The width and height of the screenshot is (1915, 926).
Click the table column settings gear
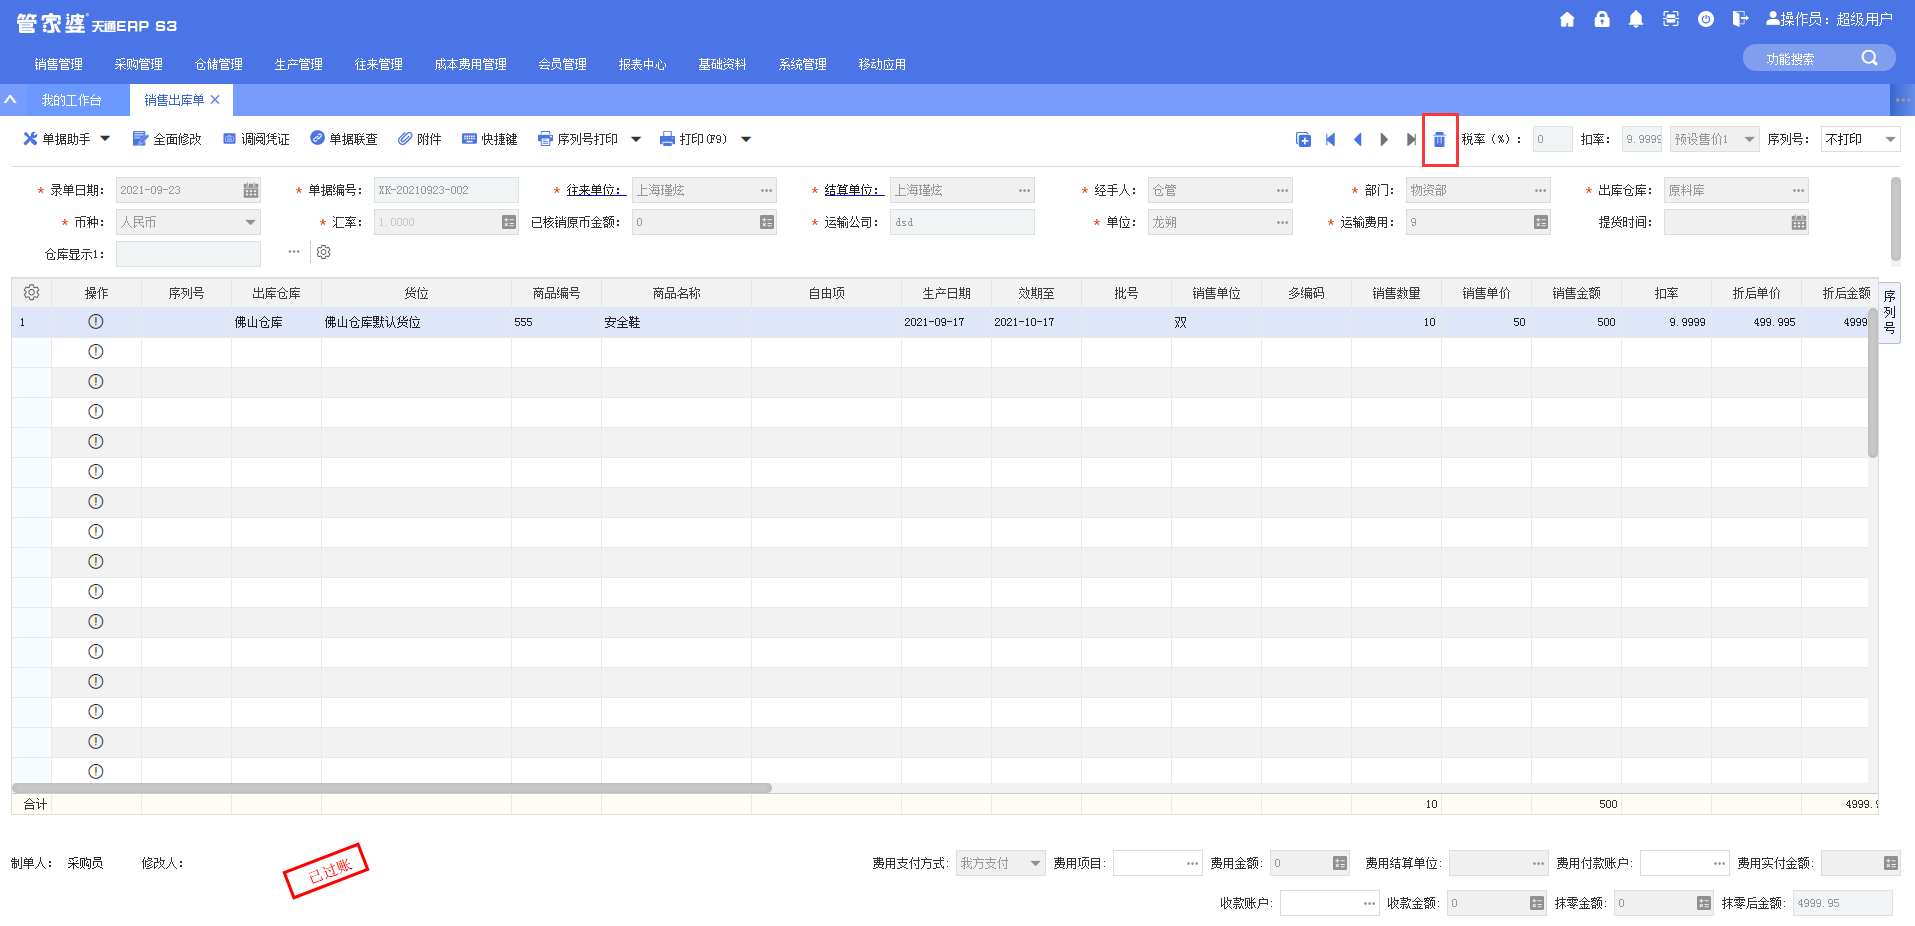pyautogui.click(x=31, y=292)
